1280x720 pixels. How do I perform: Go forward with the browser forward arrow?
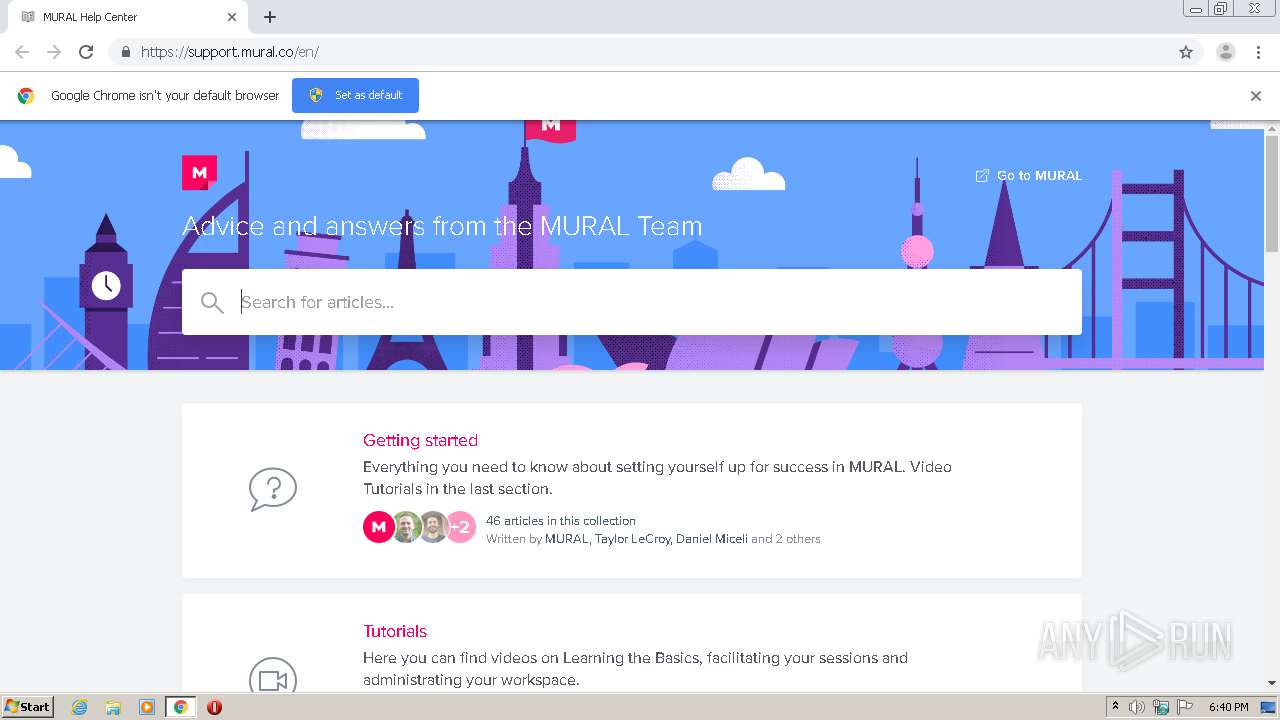click(x=54, y=52)
